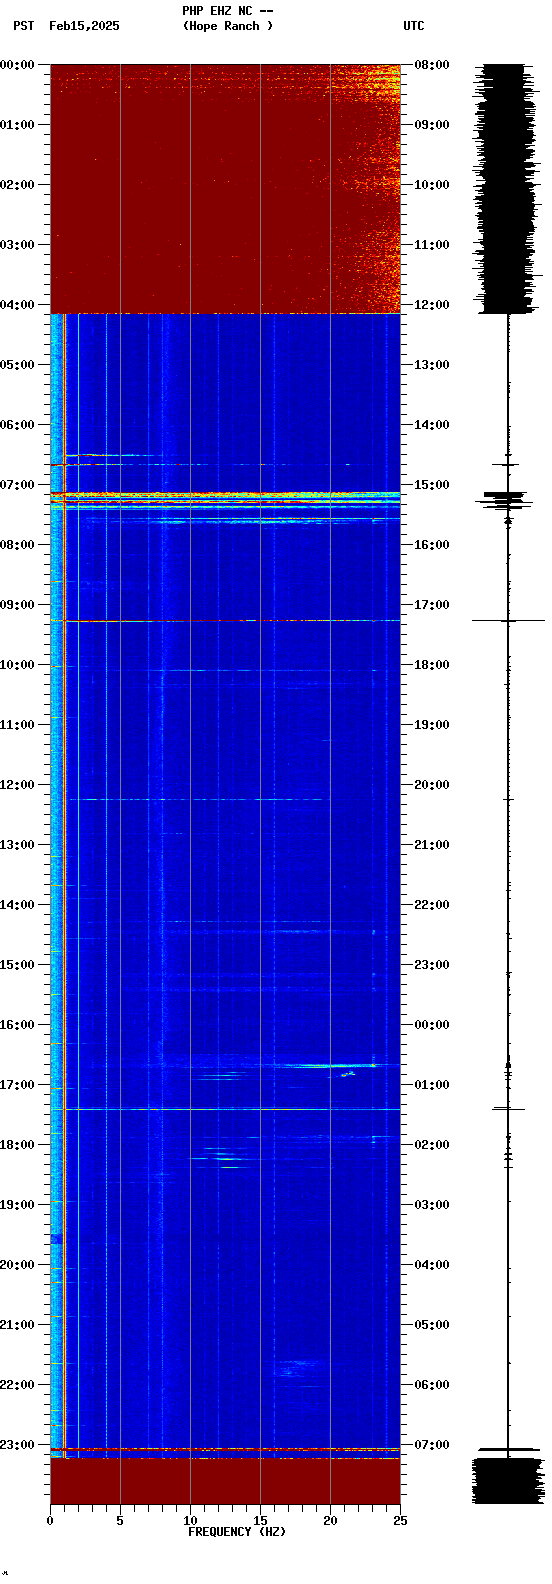Select 05:00 on the PST time axis

17,364
